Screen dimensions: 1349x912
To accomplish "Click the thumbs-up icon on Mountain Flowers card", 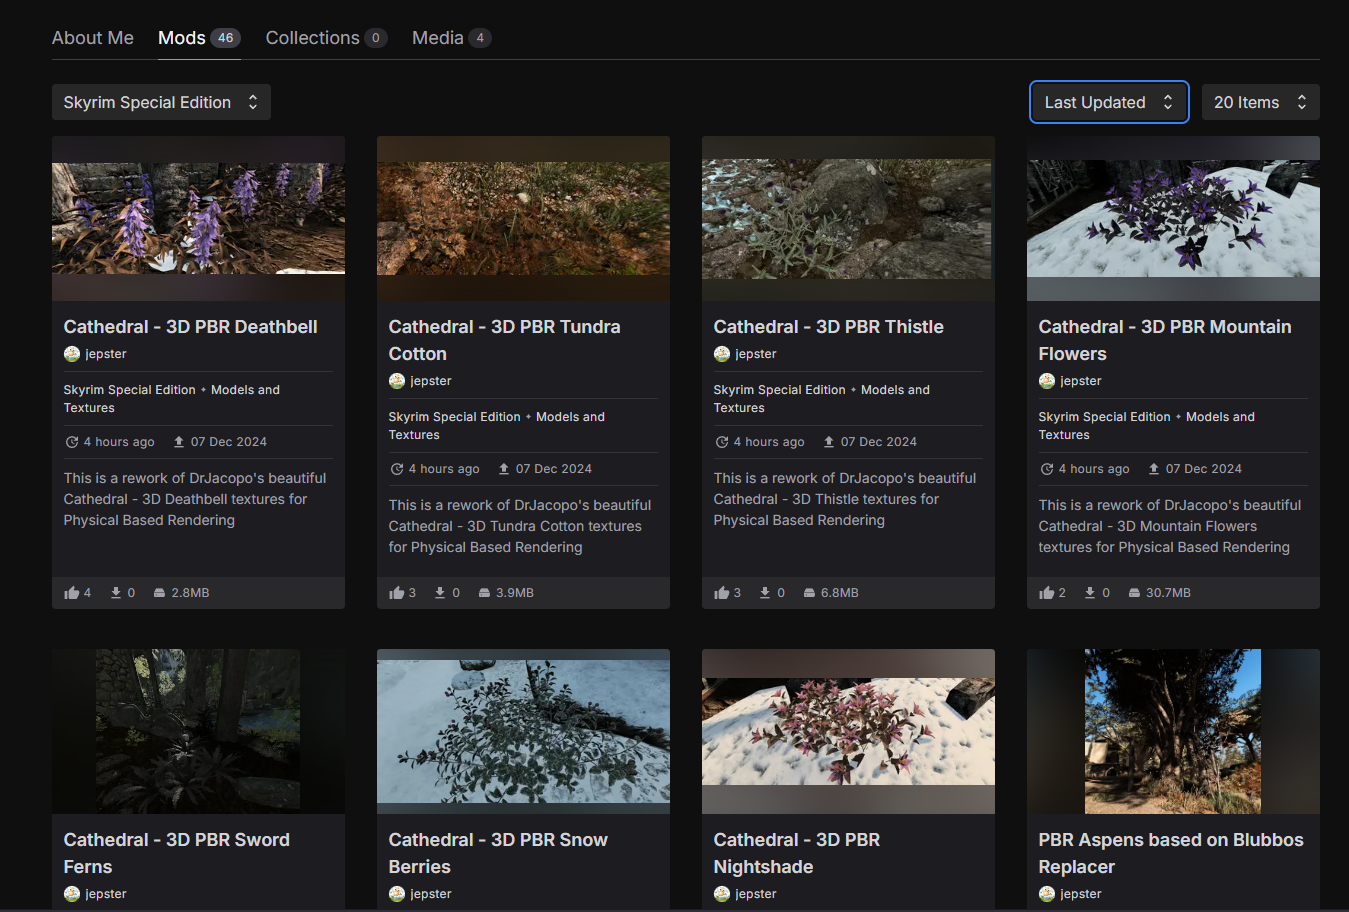I will [1046, 593].
